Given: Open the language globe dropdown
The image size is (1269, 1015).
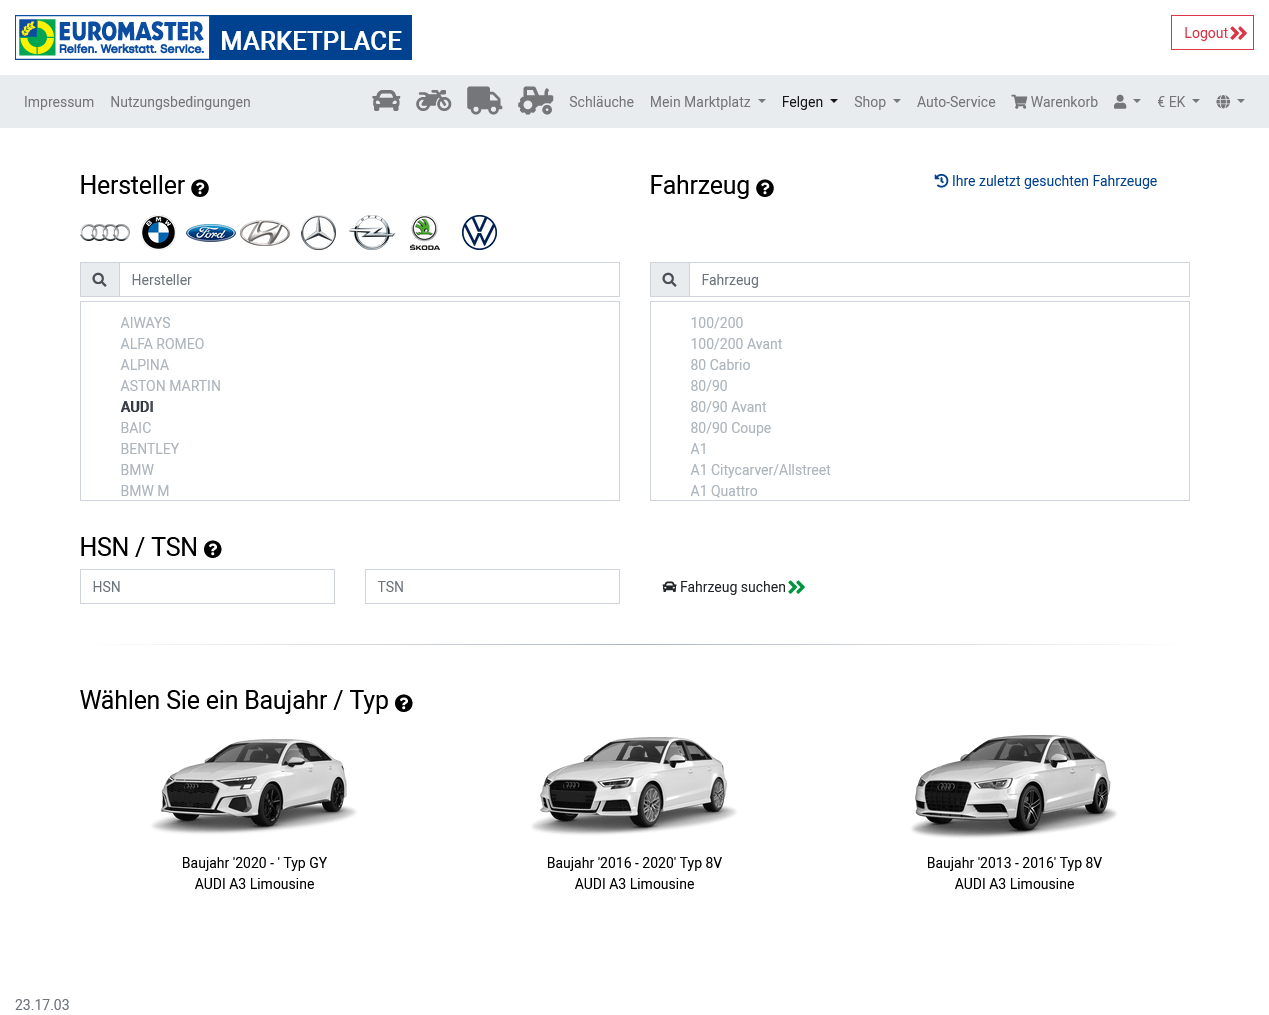Looking at the screenshot, I should pyautogui.click(x=1230, y=102).
